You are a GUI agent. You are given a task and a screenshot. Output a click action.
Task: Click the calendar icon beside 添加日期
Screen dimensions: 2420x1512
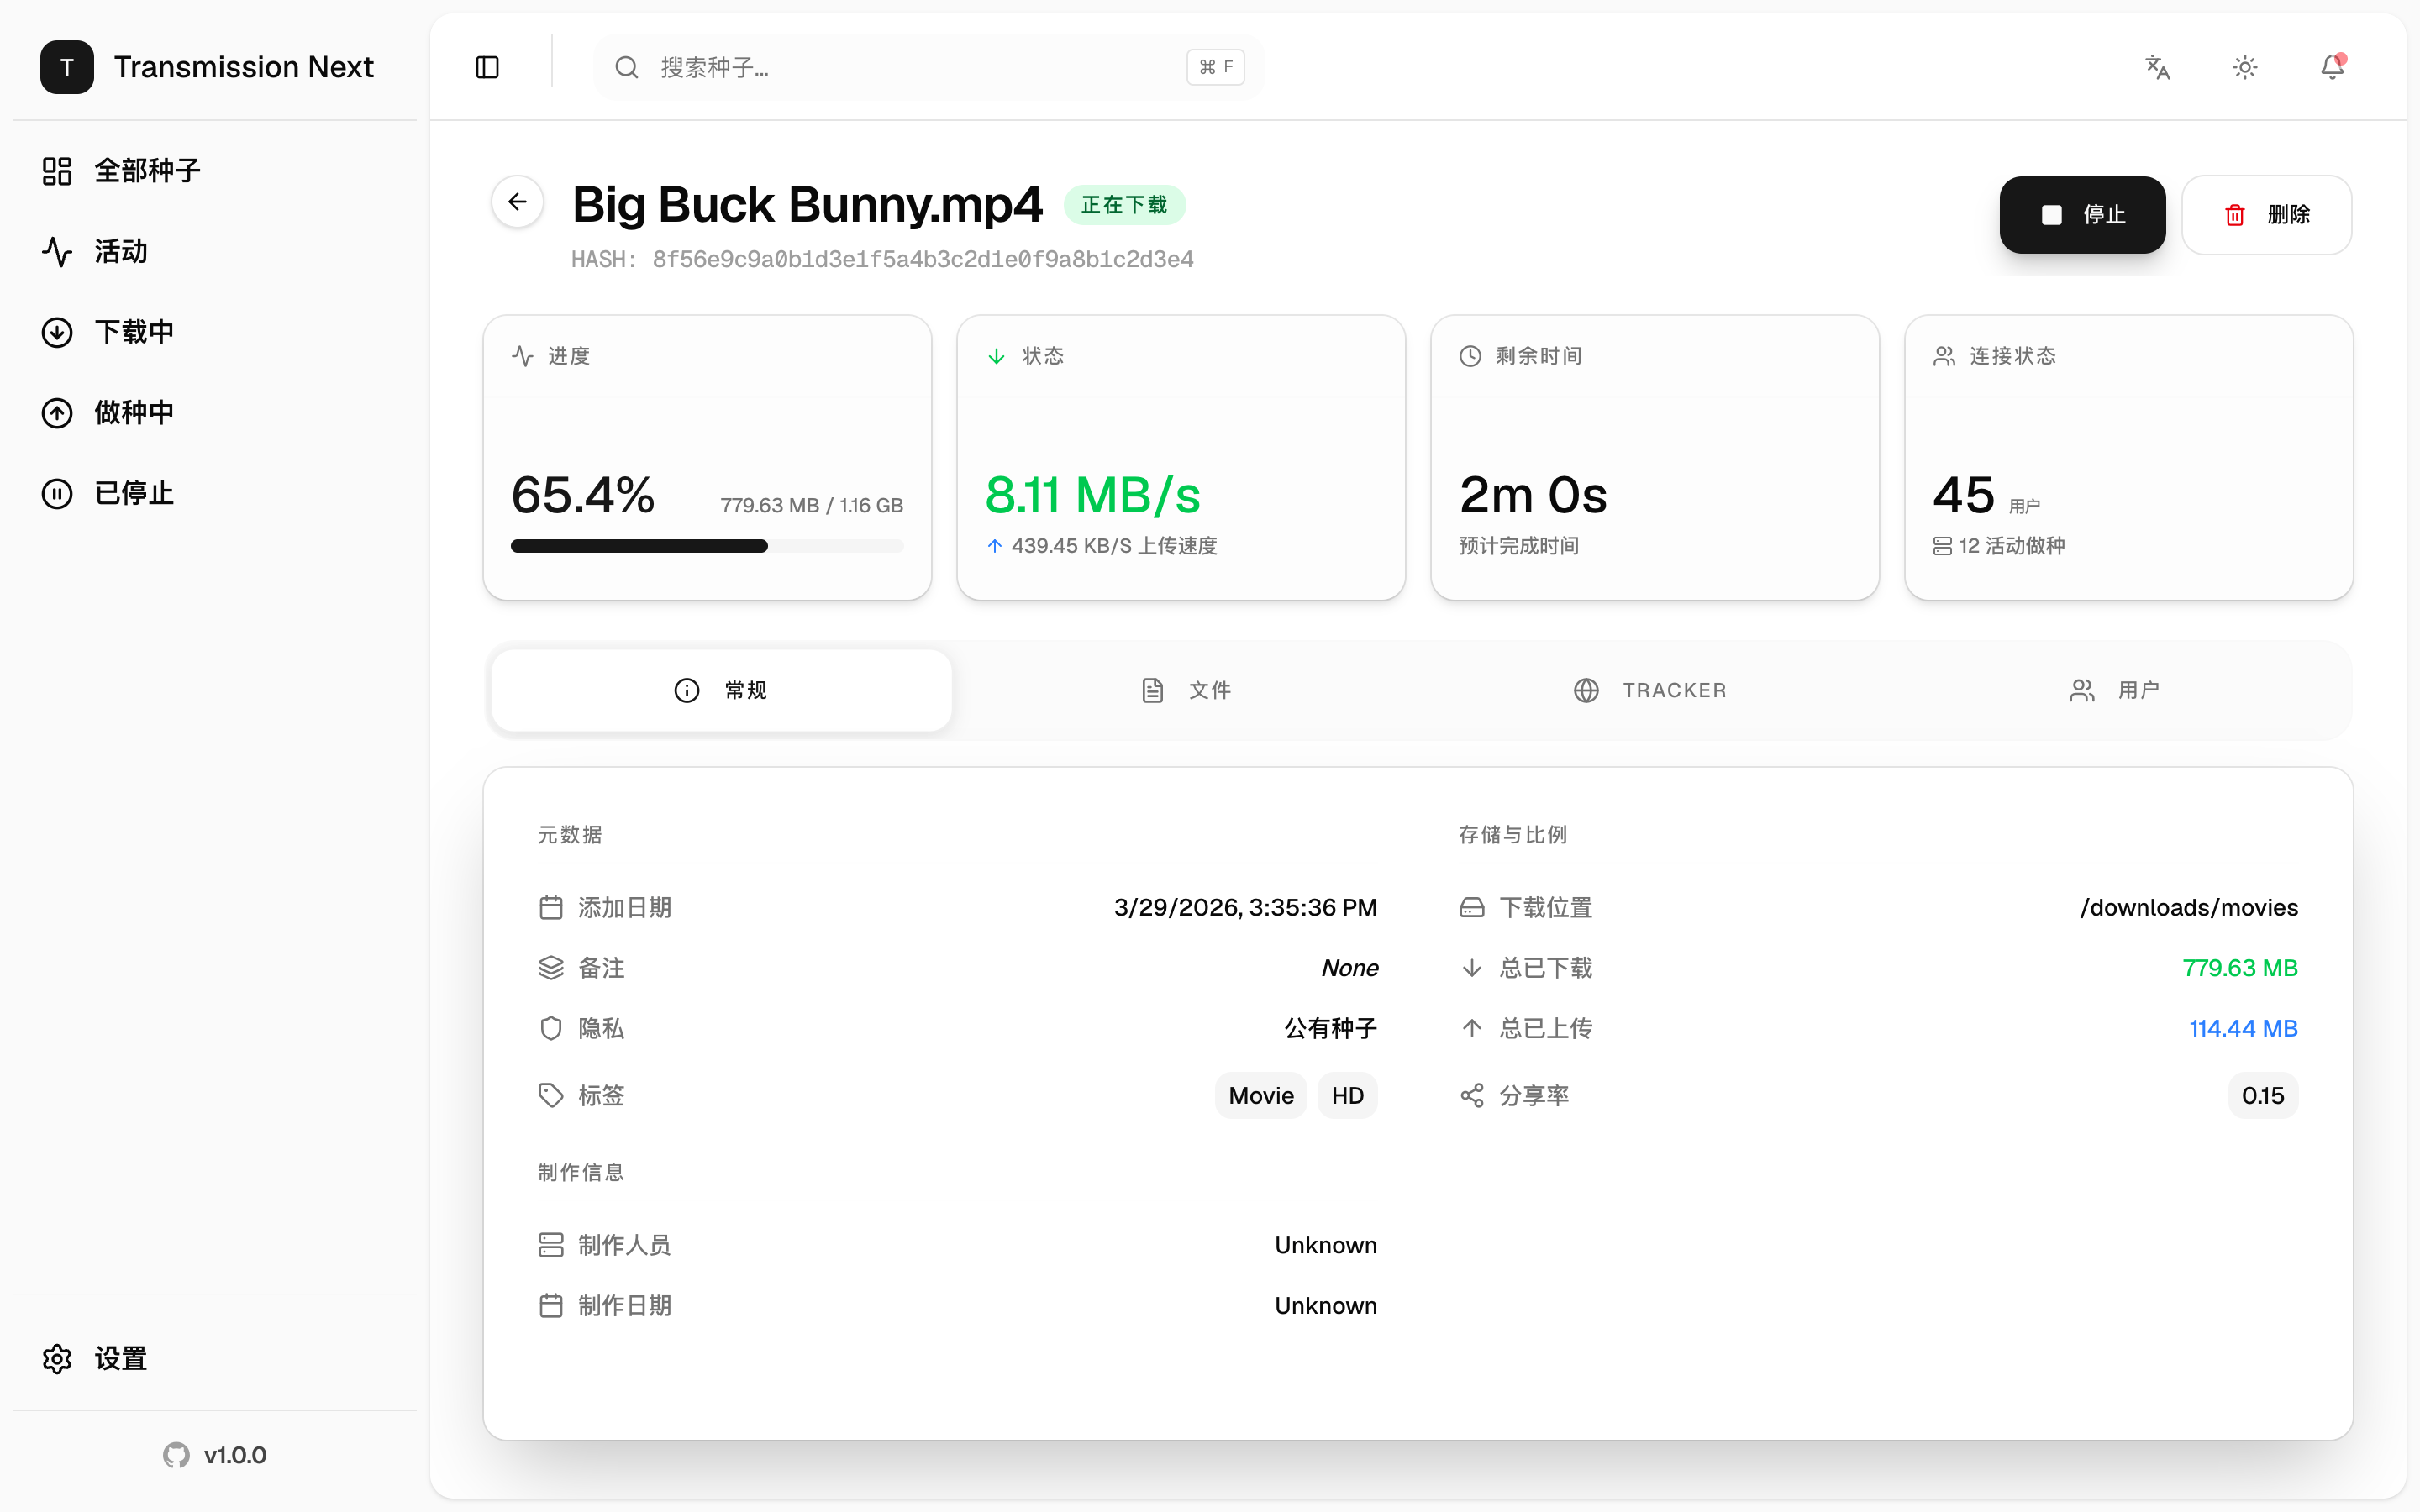pos(551,907)
